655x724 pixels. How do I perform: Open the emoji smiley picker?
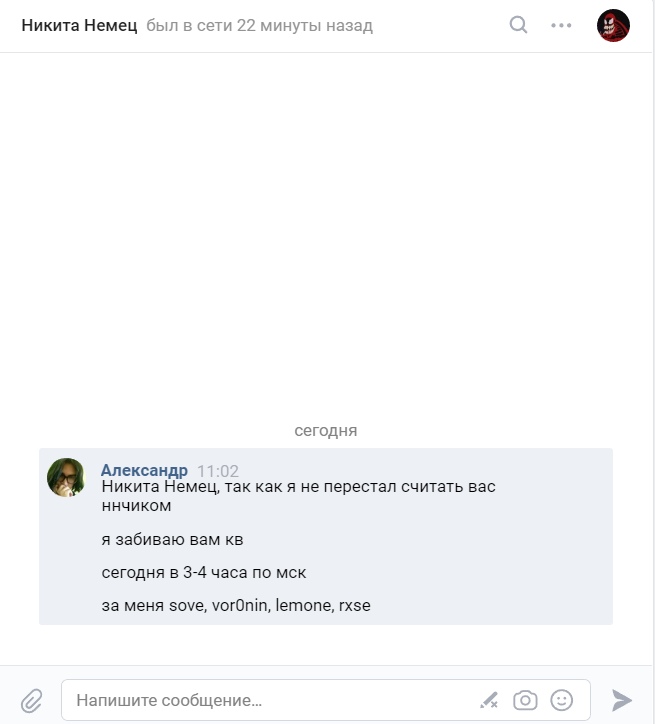[561, 700]
